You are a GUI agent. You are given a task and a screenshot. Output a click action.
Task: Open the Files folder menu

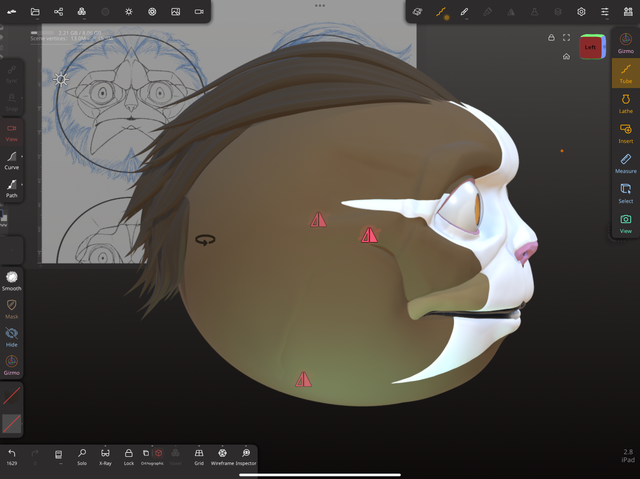(x=35, y=11)
